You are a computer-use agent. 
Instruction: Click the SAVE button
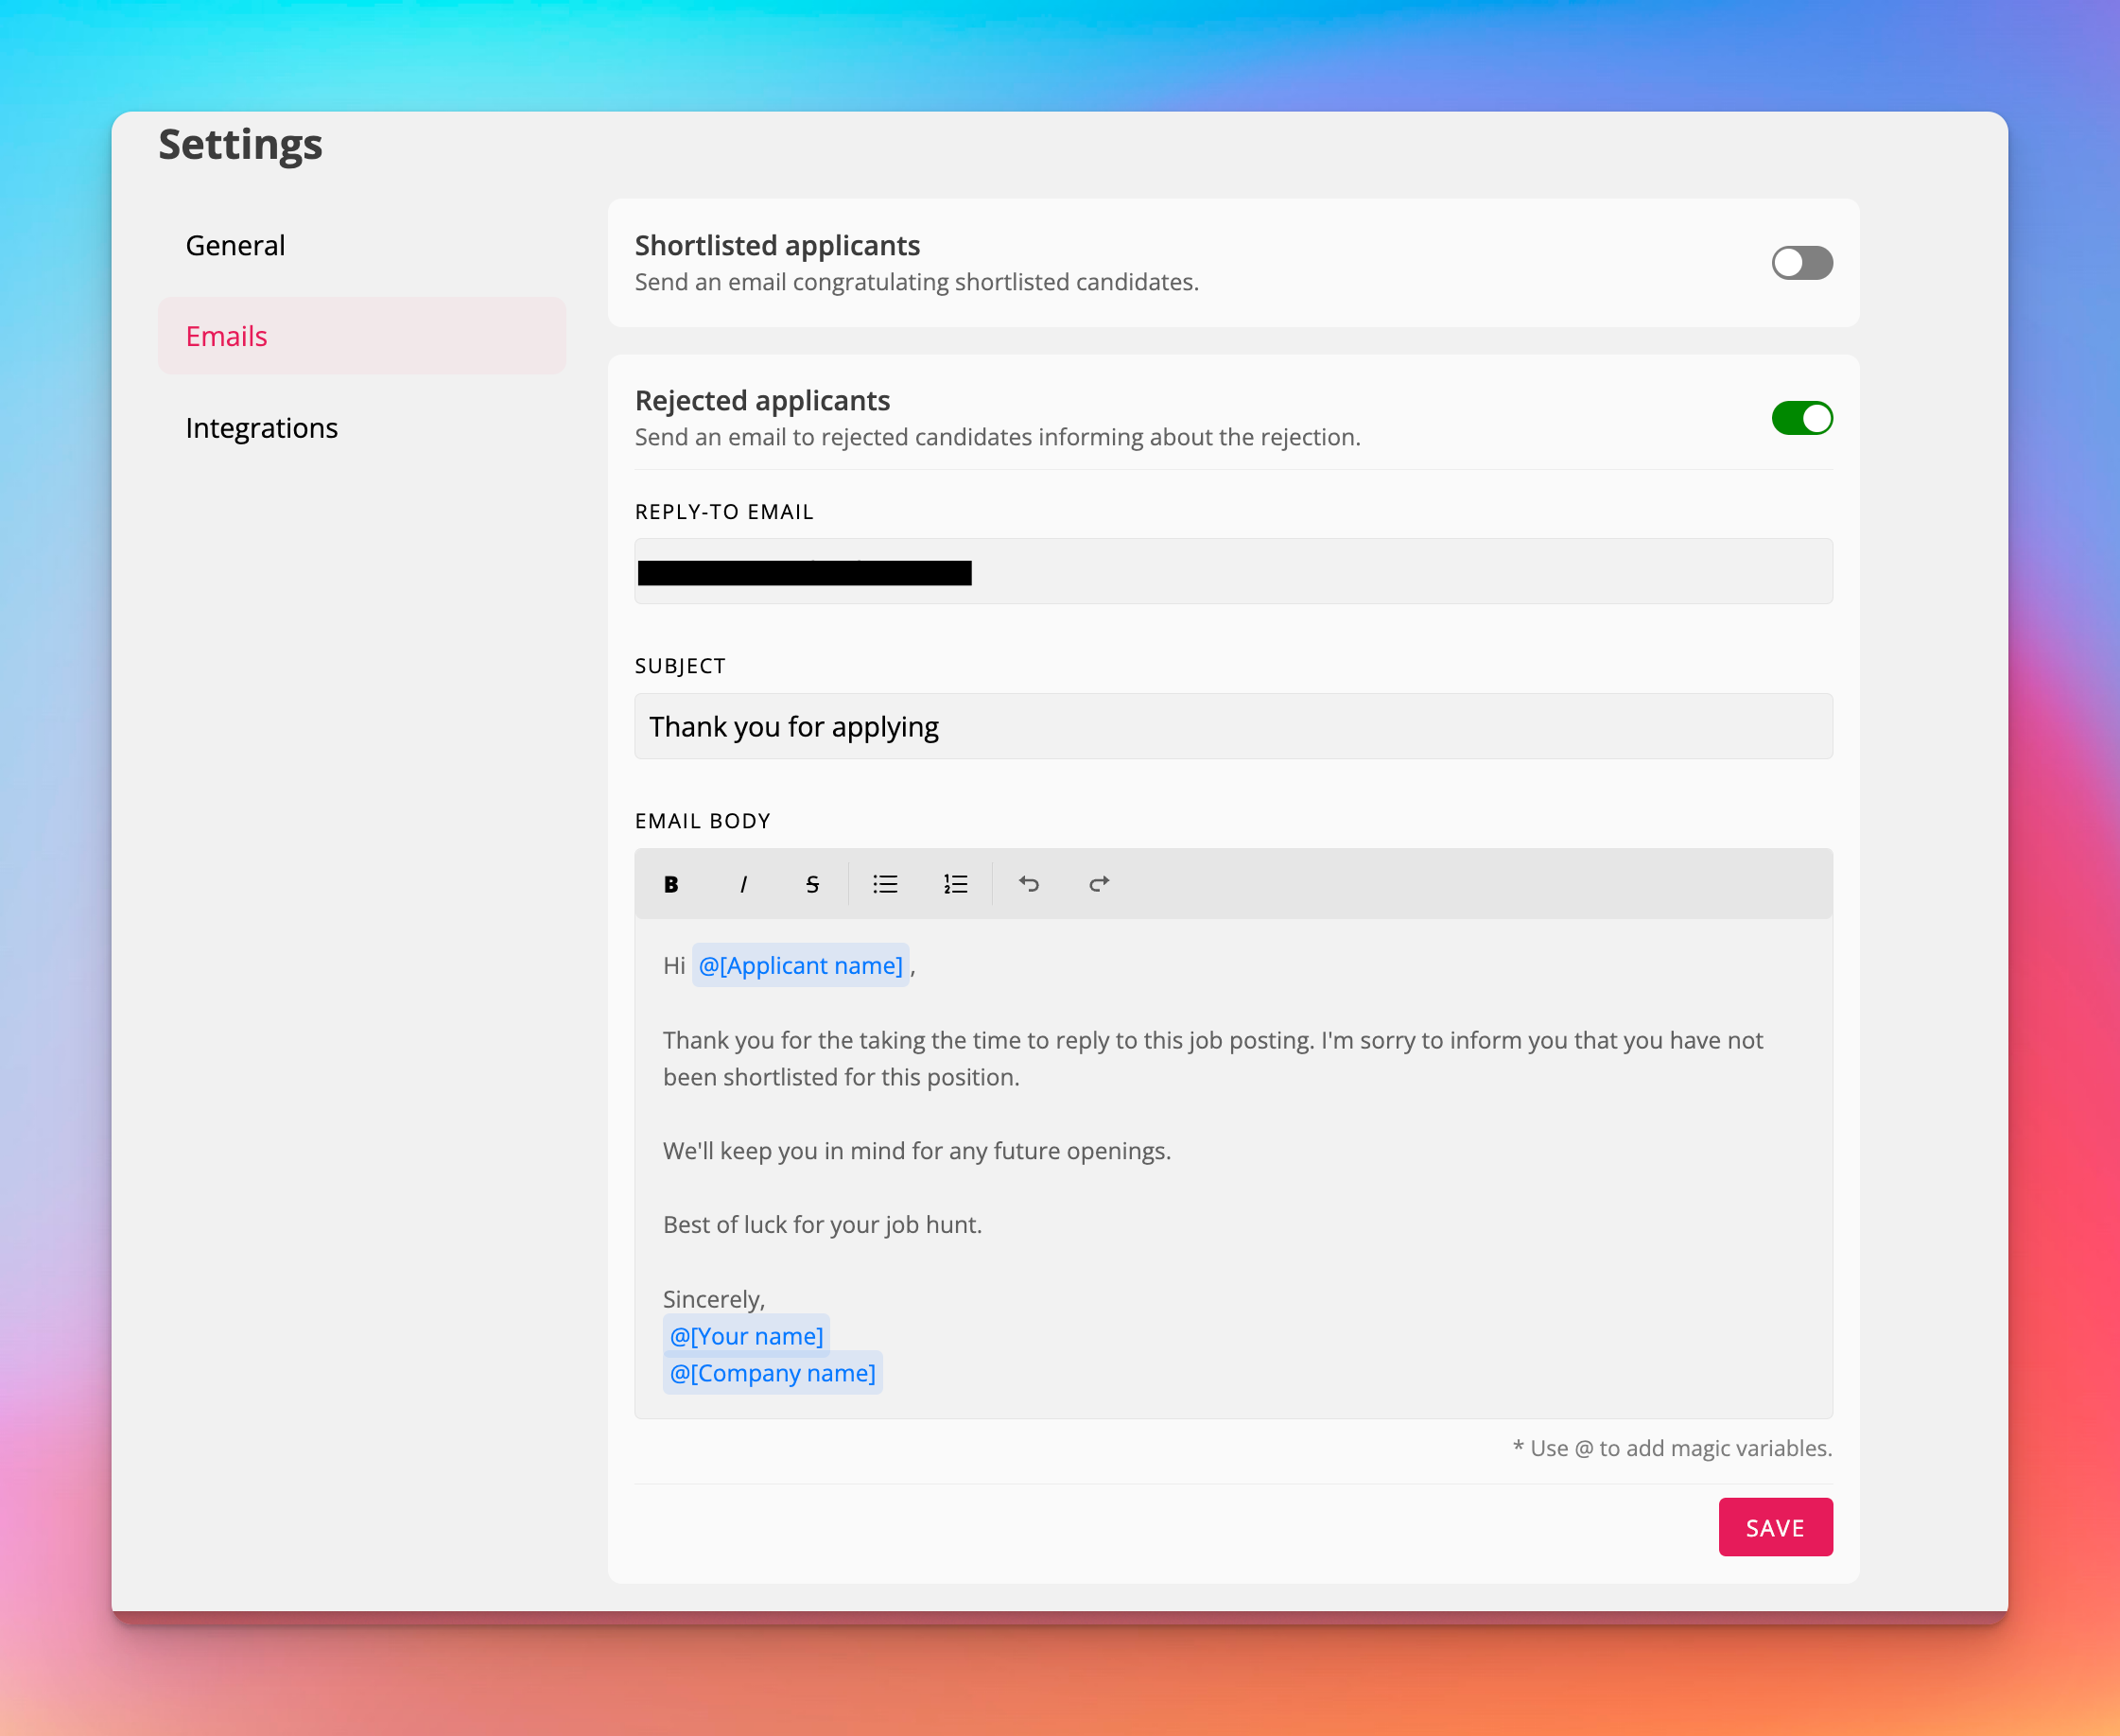[1774, 1527]
